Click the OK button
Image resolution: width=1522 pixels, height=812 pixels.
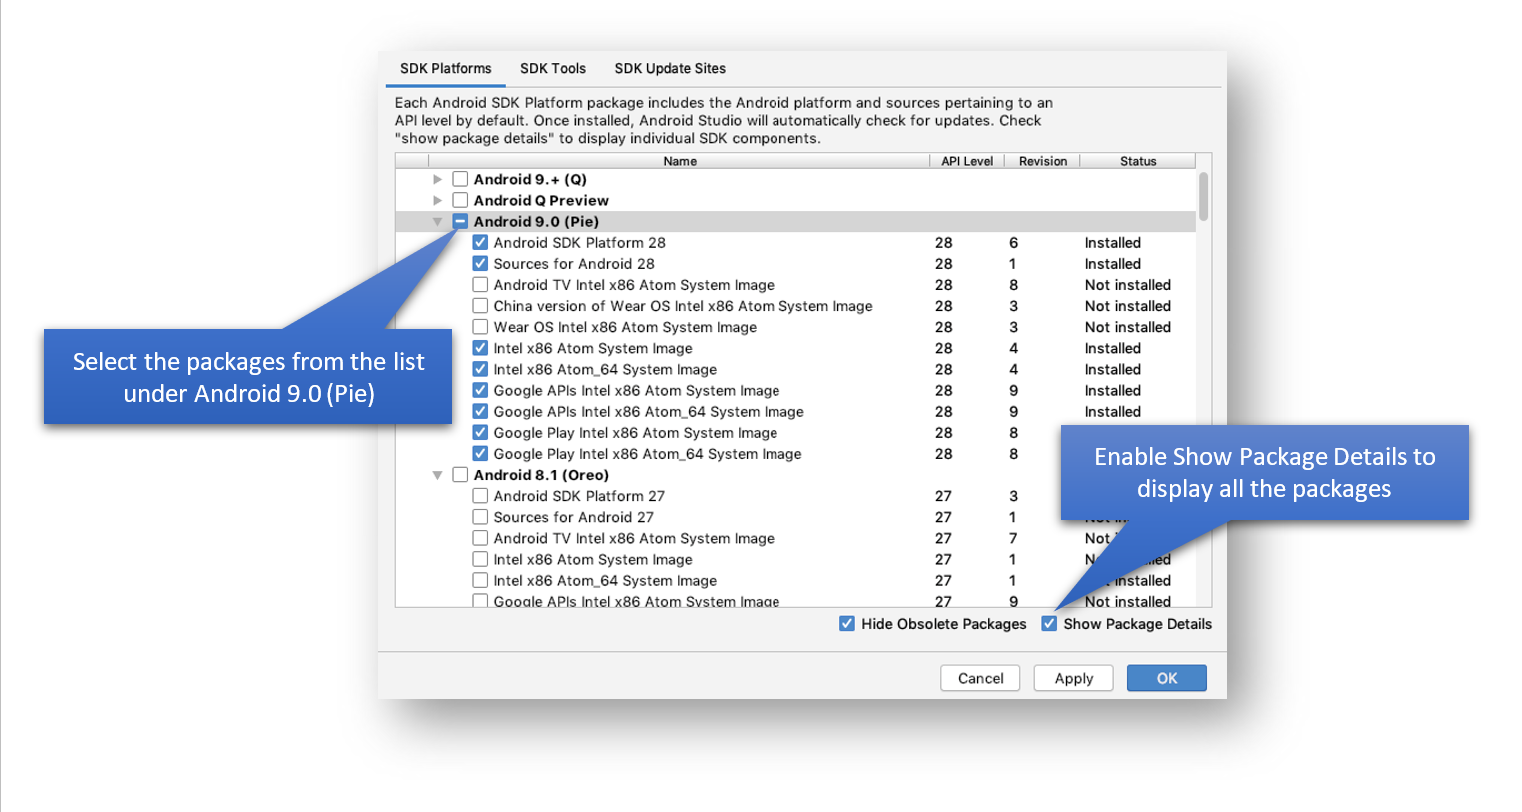coord(1167,678)
